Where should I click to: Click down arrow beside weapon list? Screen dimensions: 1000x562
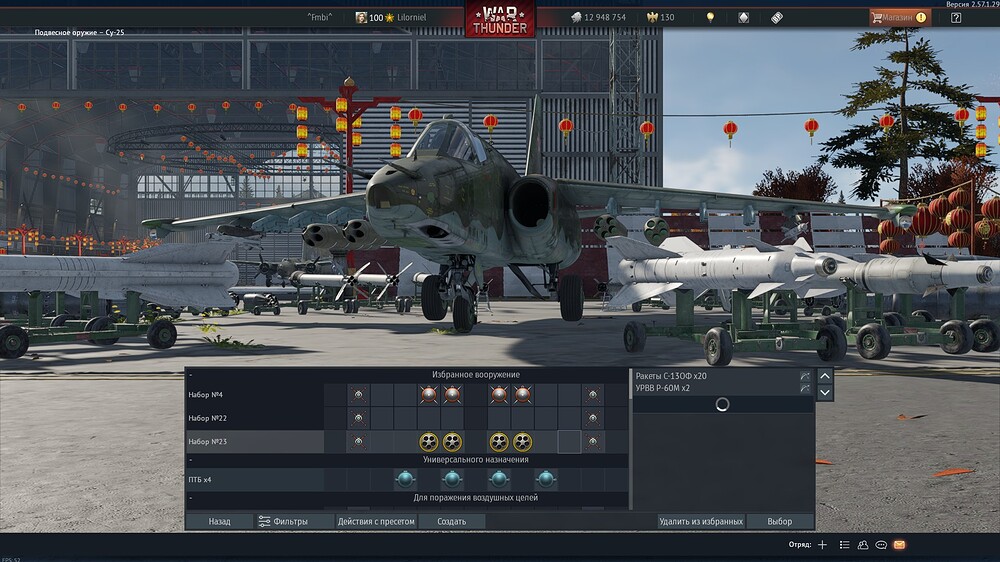click(825, 392)
